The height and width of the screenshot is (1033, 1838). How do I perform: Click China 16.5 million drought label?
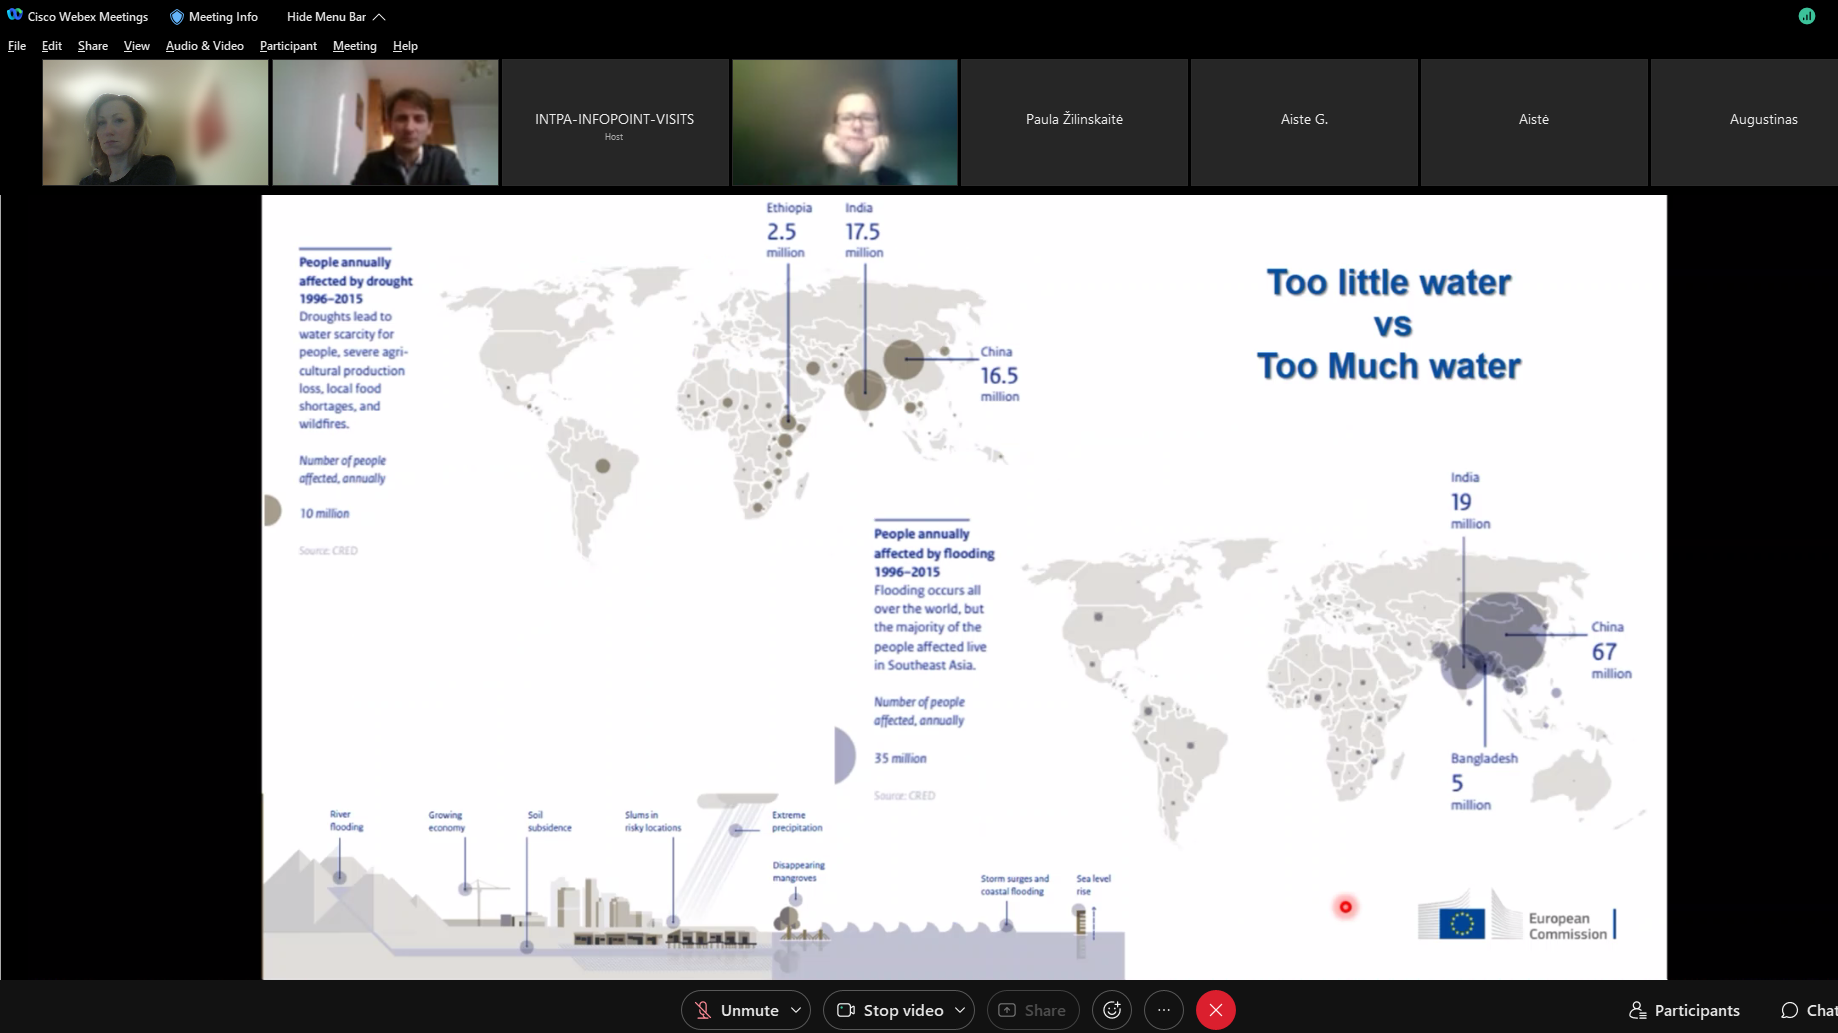[x=999, y=375]
